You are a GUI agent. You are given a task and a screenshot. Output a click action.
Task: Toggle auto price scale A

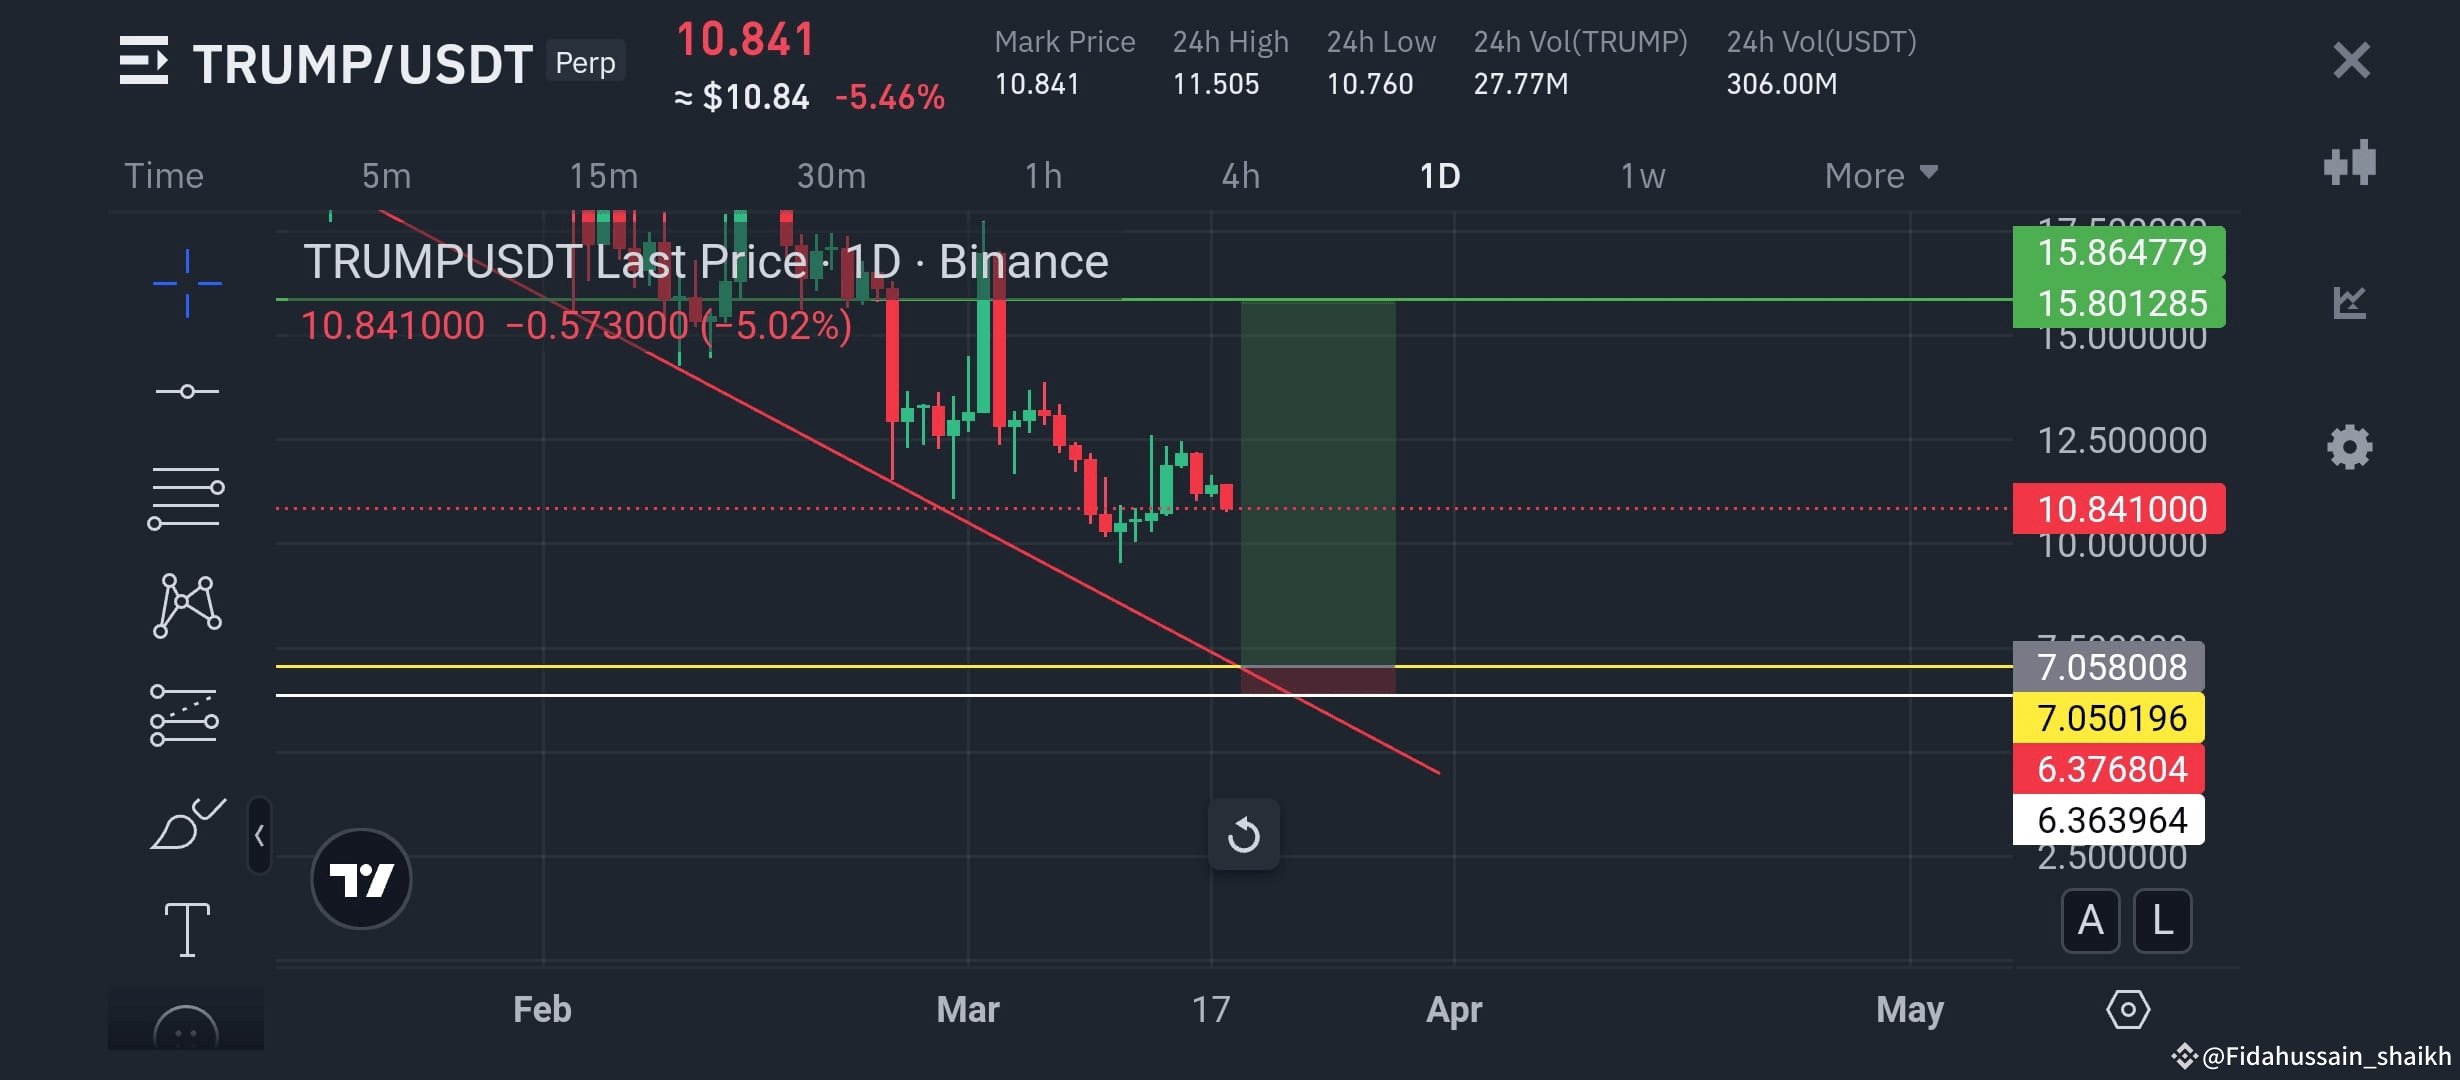[x=2091, y=920]
